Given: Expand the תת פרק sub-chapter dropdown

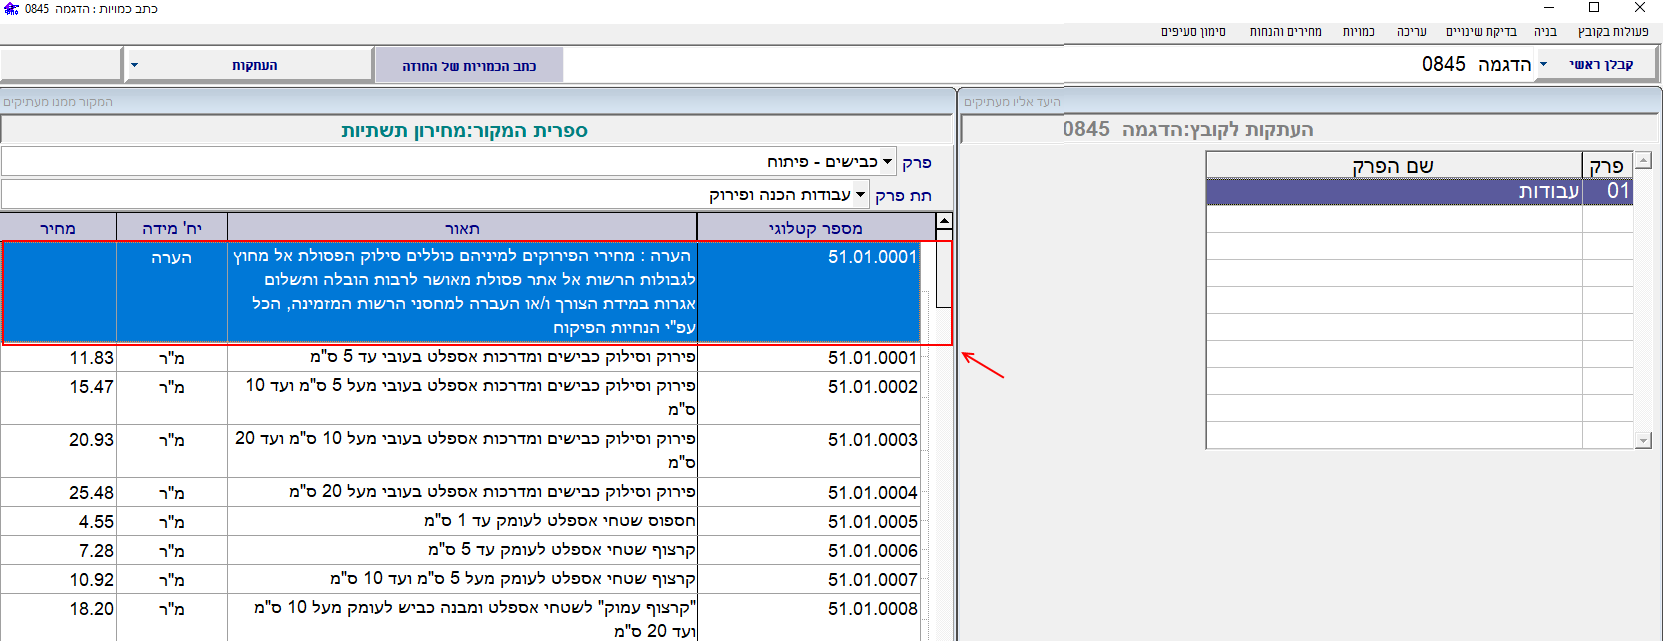Looking at the screenshot, I should tap(861, 195).
